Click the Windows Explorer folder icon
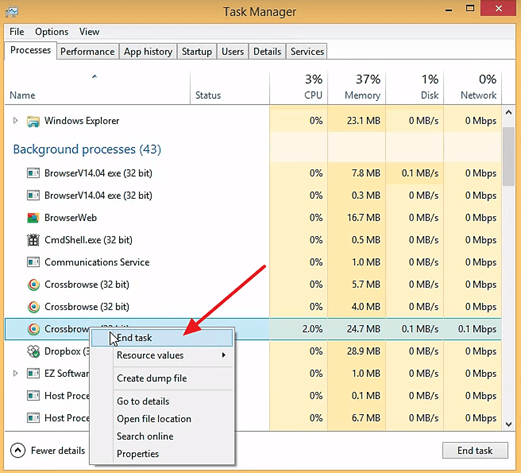 click(x=33, y=121)
